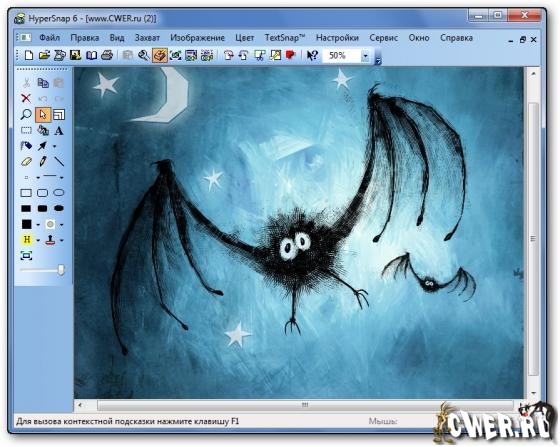Select the arrow drawing tool

pyautogui.click(x=42, y=146)
